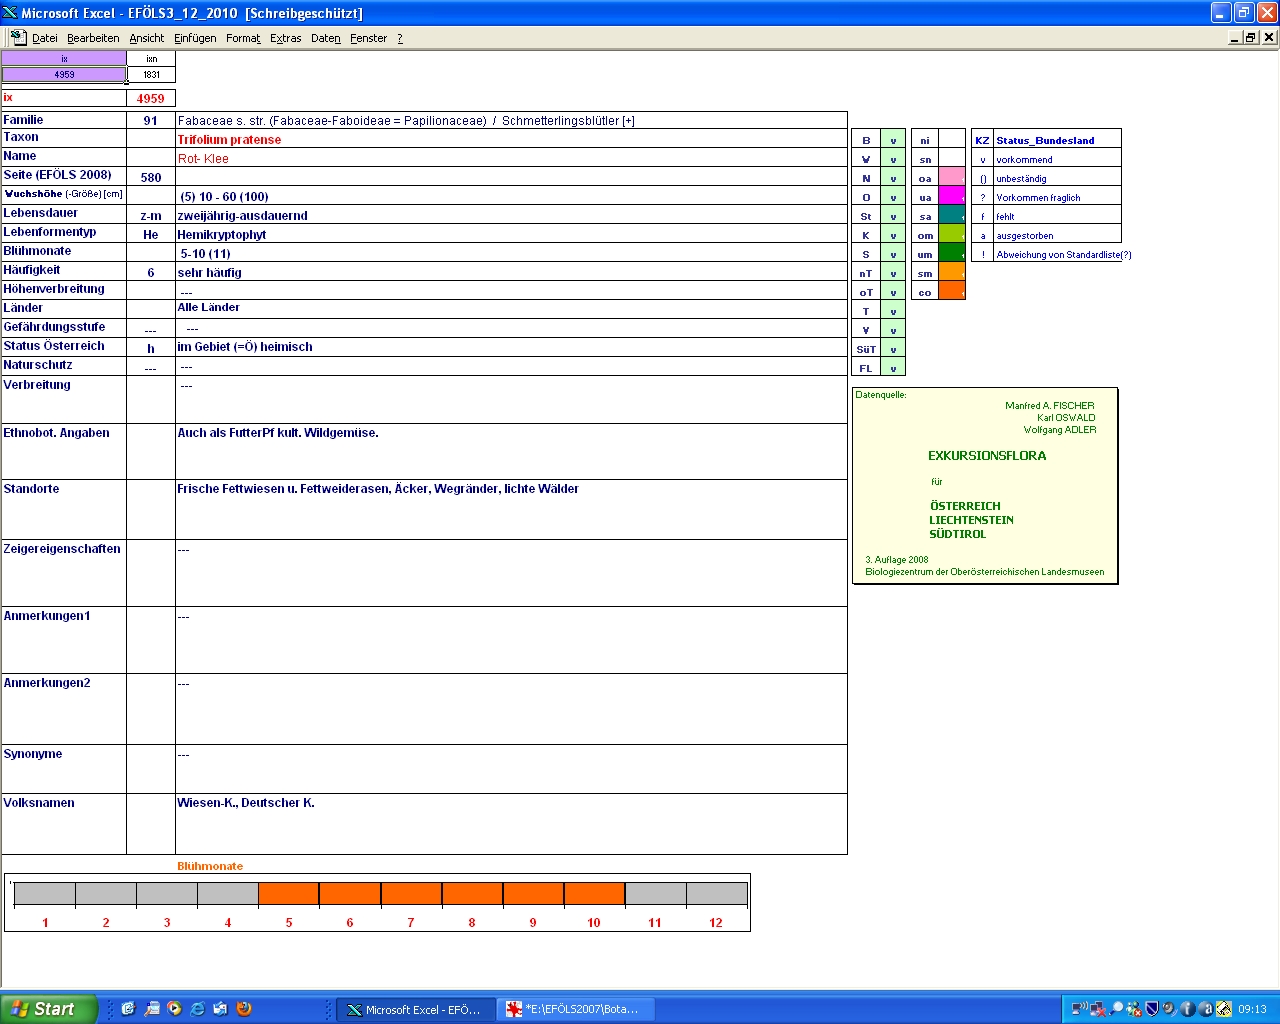Image resolution: width=1280 pixels, height=1024 pixels.
Task: Click the teal sa color swatch
Action: click(x=952, y=215)
